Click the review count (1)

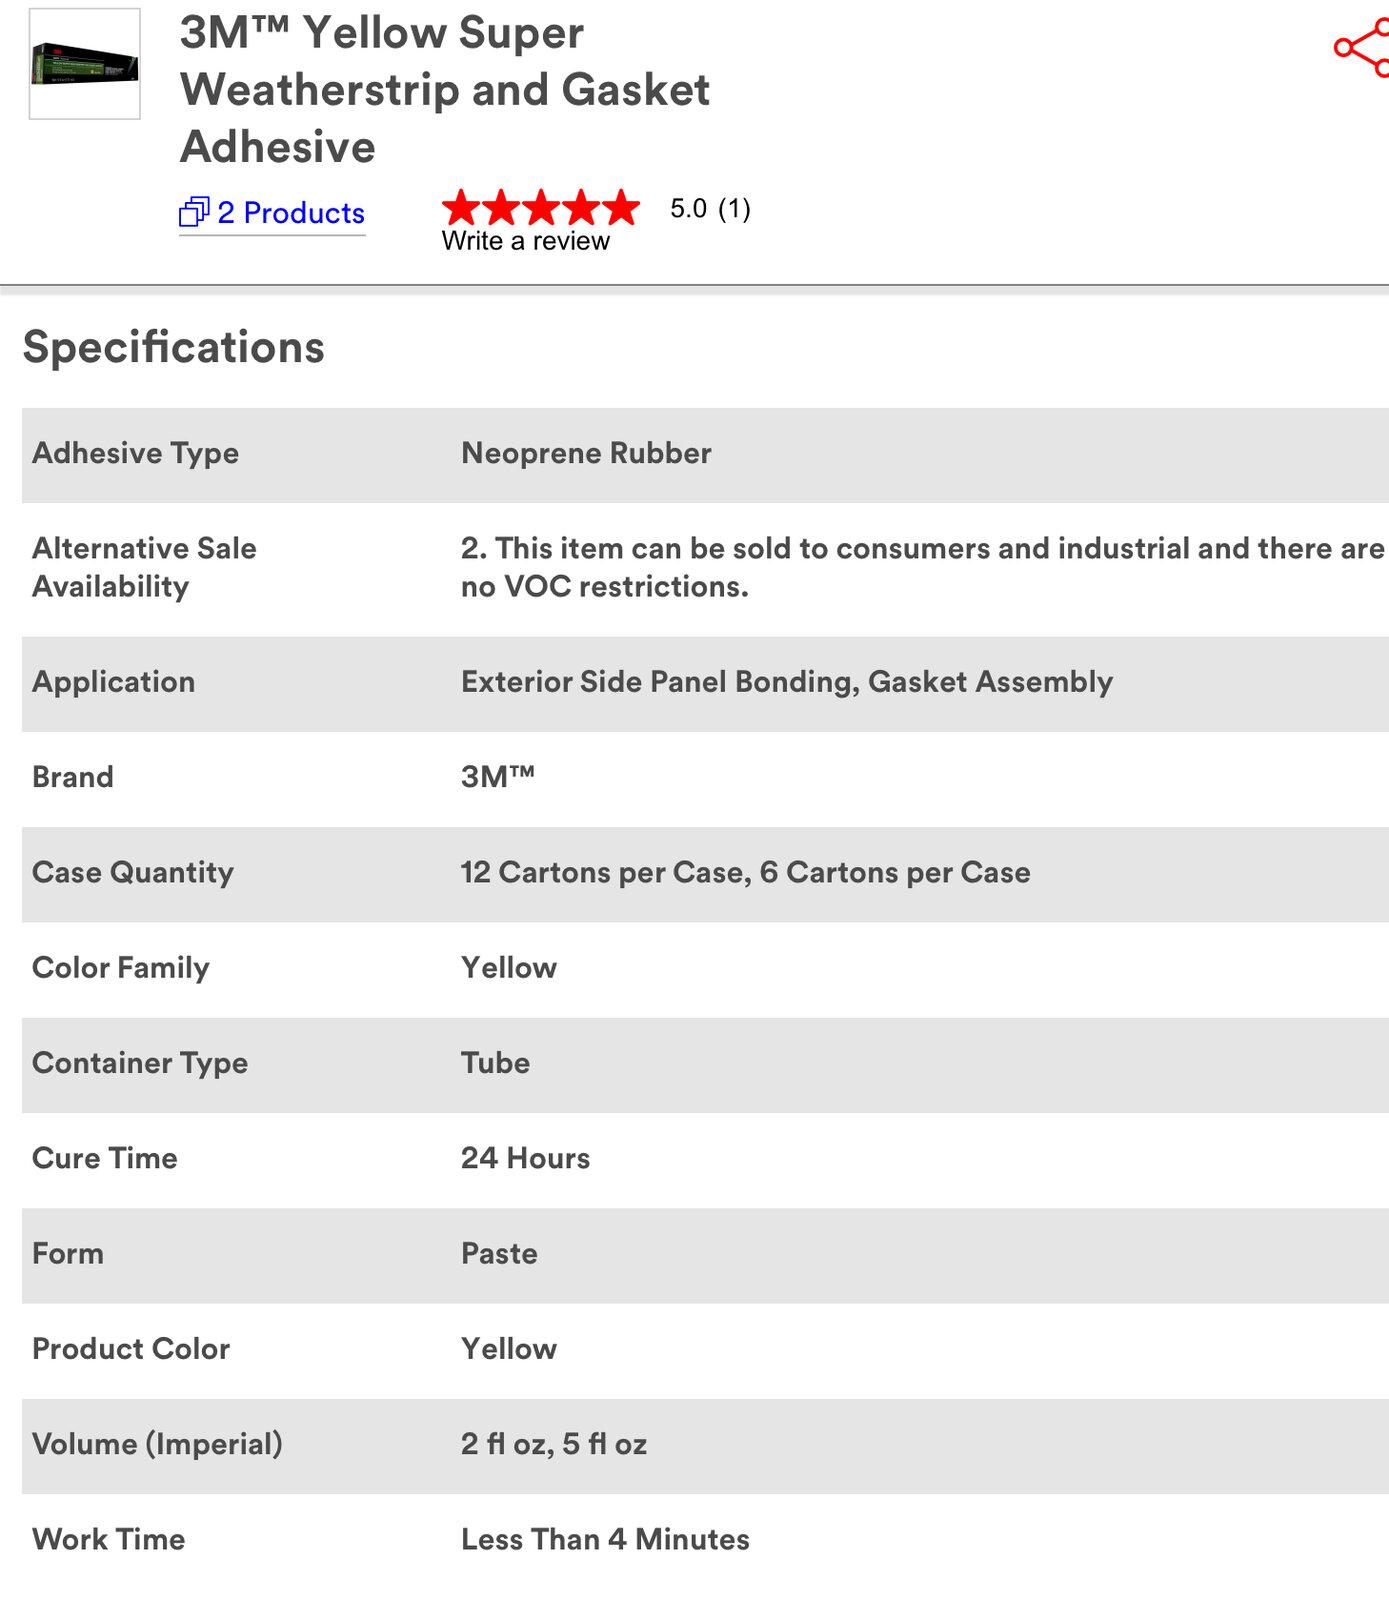pyautogui.click(x=734, y=208)
